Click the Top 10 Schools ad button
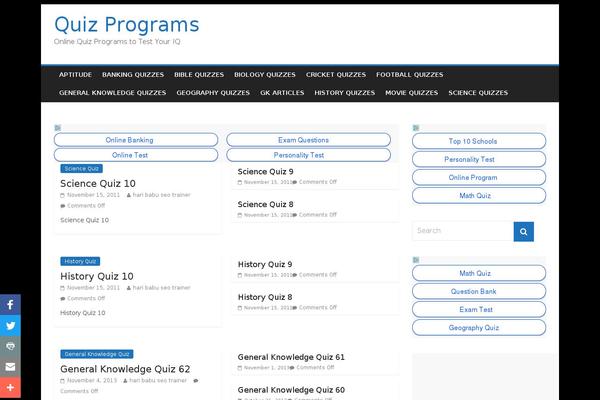Screen dimensions: 600x400 (479, 142)
